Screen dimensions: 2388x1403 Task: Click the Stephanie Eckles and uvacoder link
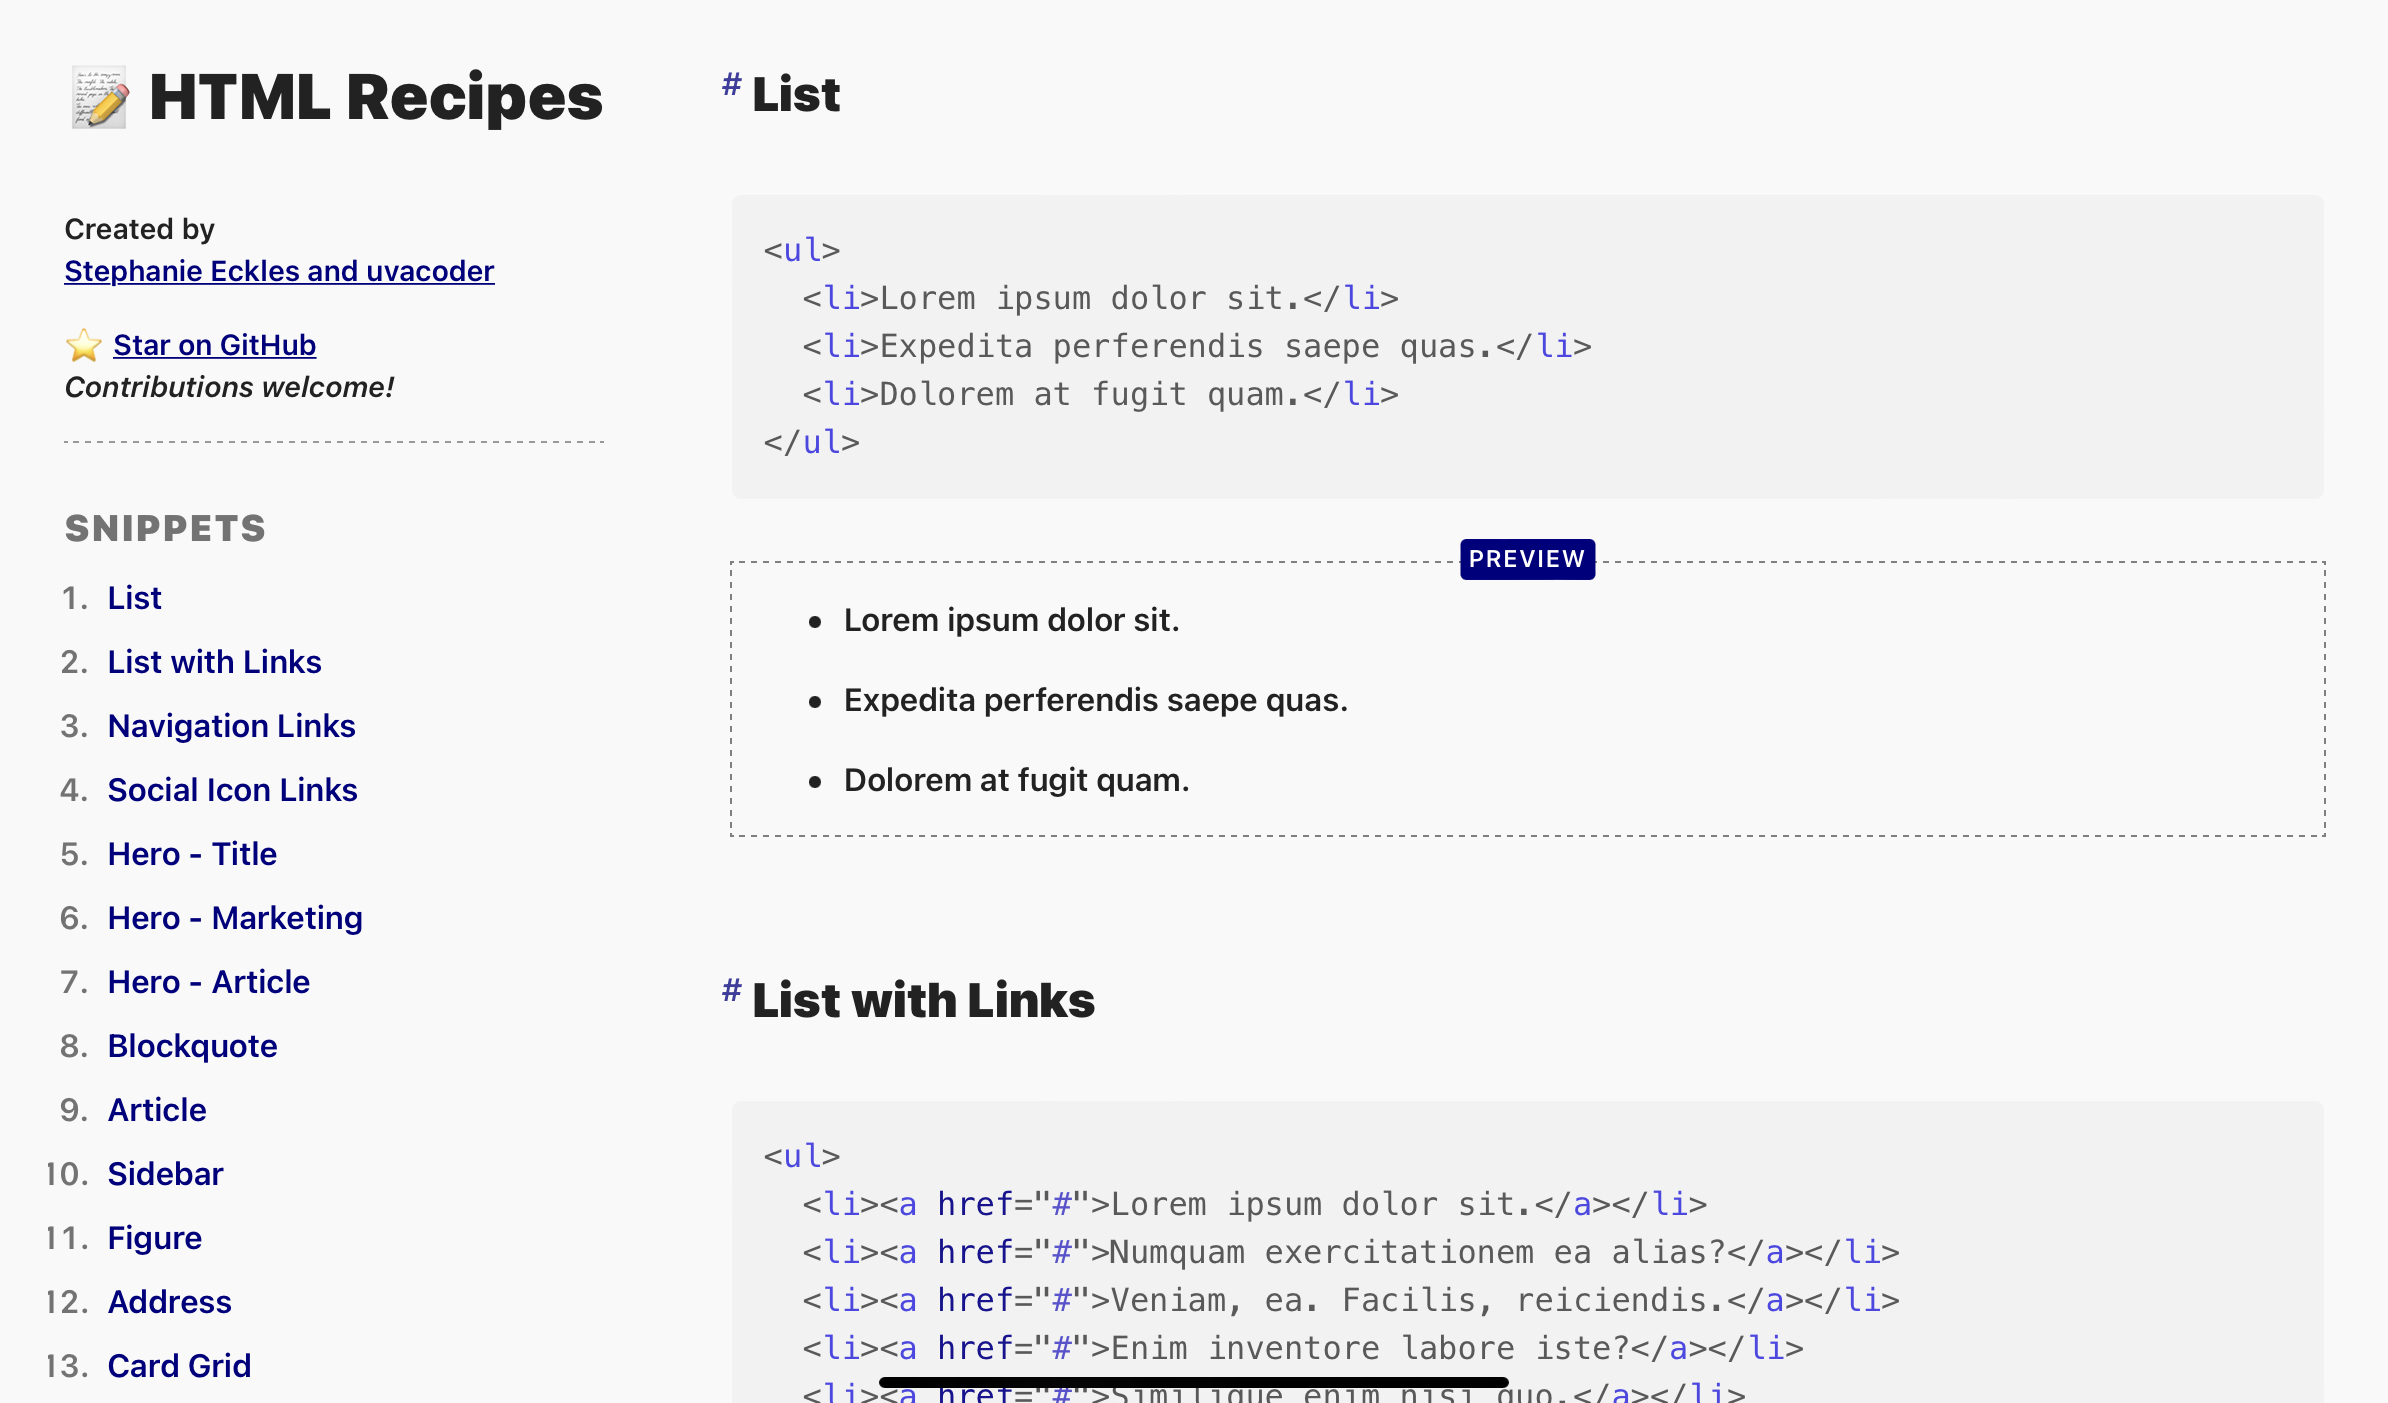(x=279, y=271)
